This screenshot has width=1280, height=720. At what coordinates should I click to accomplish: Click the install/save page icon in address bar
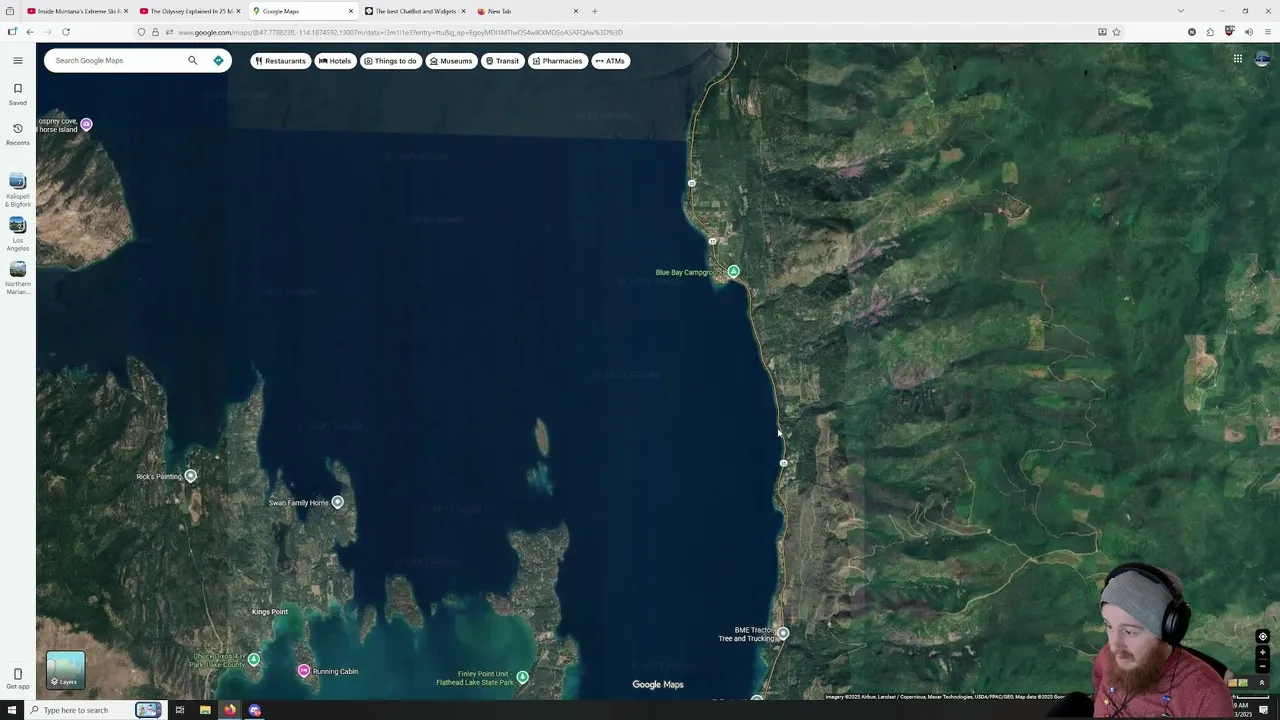[1102, 32]
